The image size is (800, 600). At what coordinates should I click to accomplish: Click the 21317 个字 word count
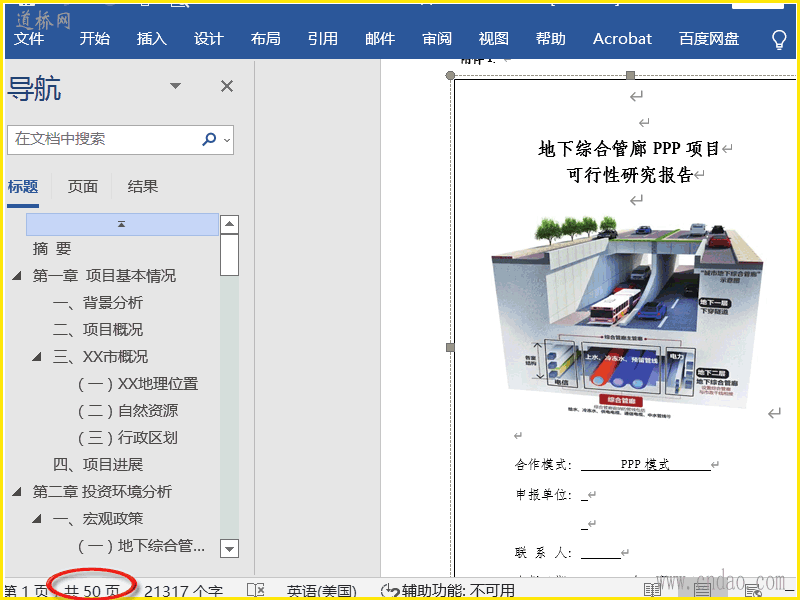183,591
